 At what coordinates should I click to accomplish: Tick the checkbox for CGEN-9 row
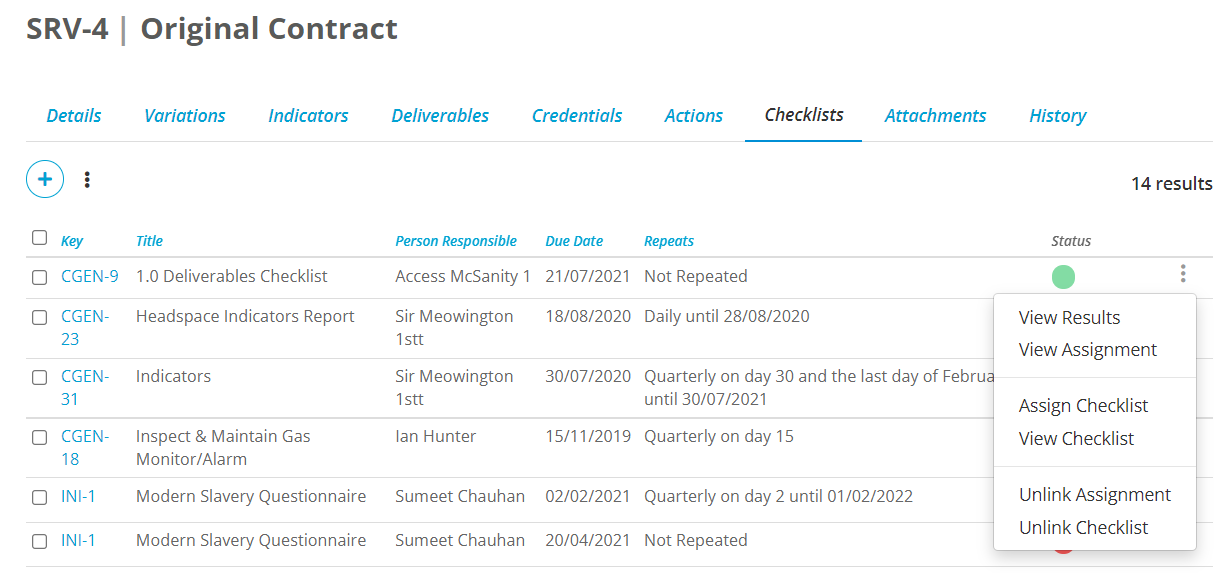pyautogui.click(x=39, y=277)
